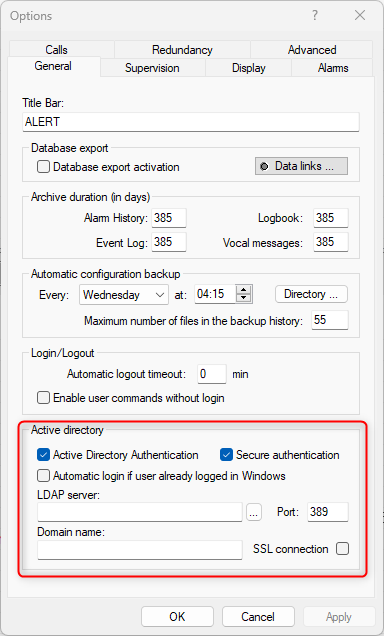
Task: Select the Advanced tab
Action: pyautogui.click(x=312, y=49)
